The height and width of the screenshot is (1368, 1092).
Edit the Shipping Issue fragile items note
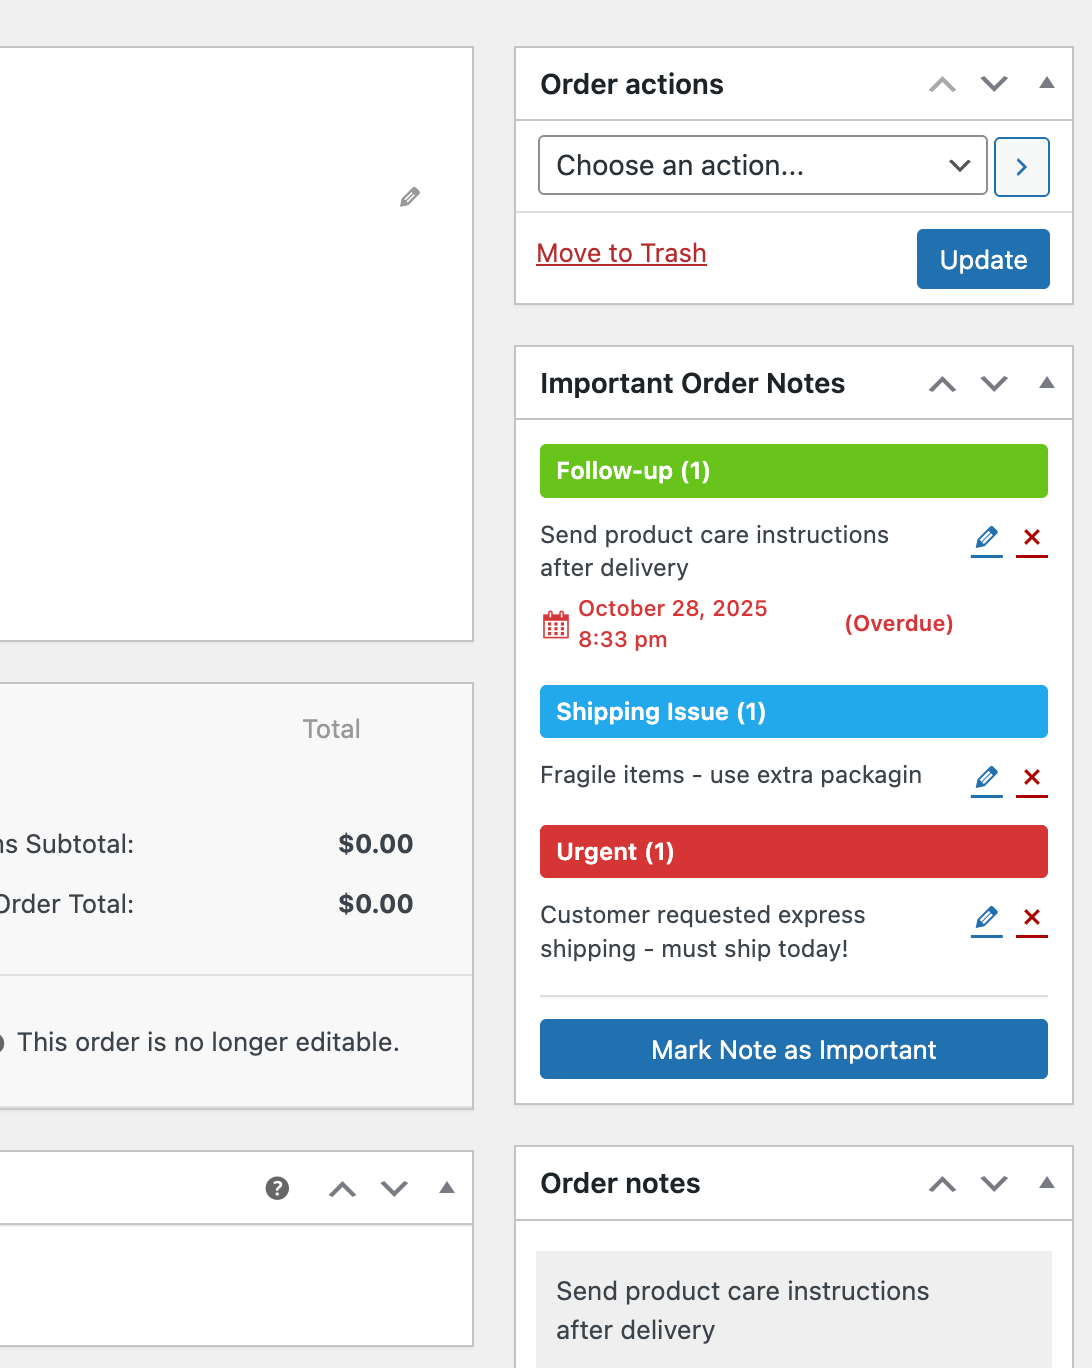point(986,777)
